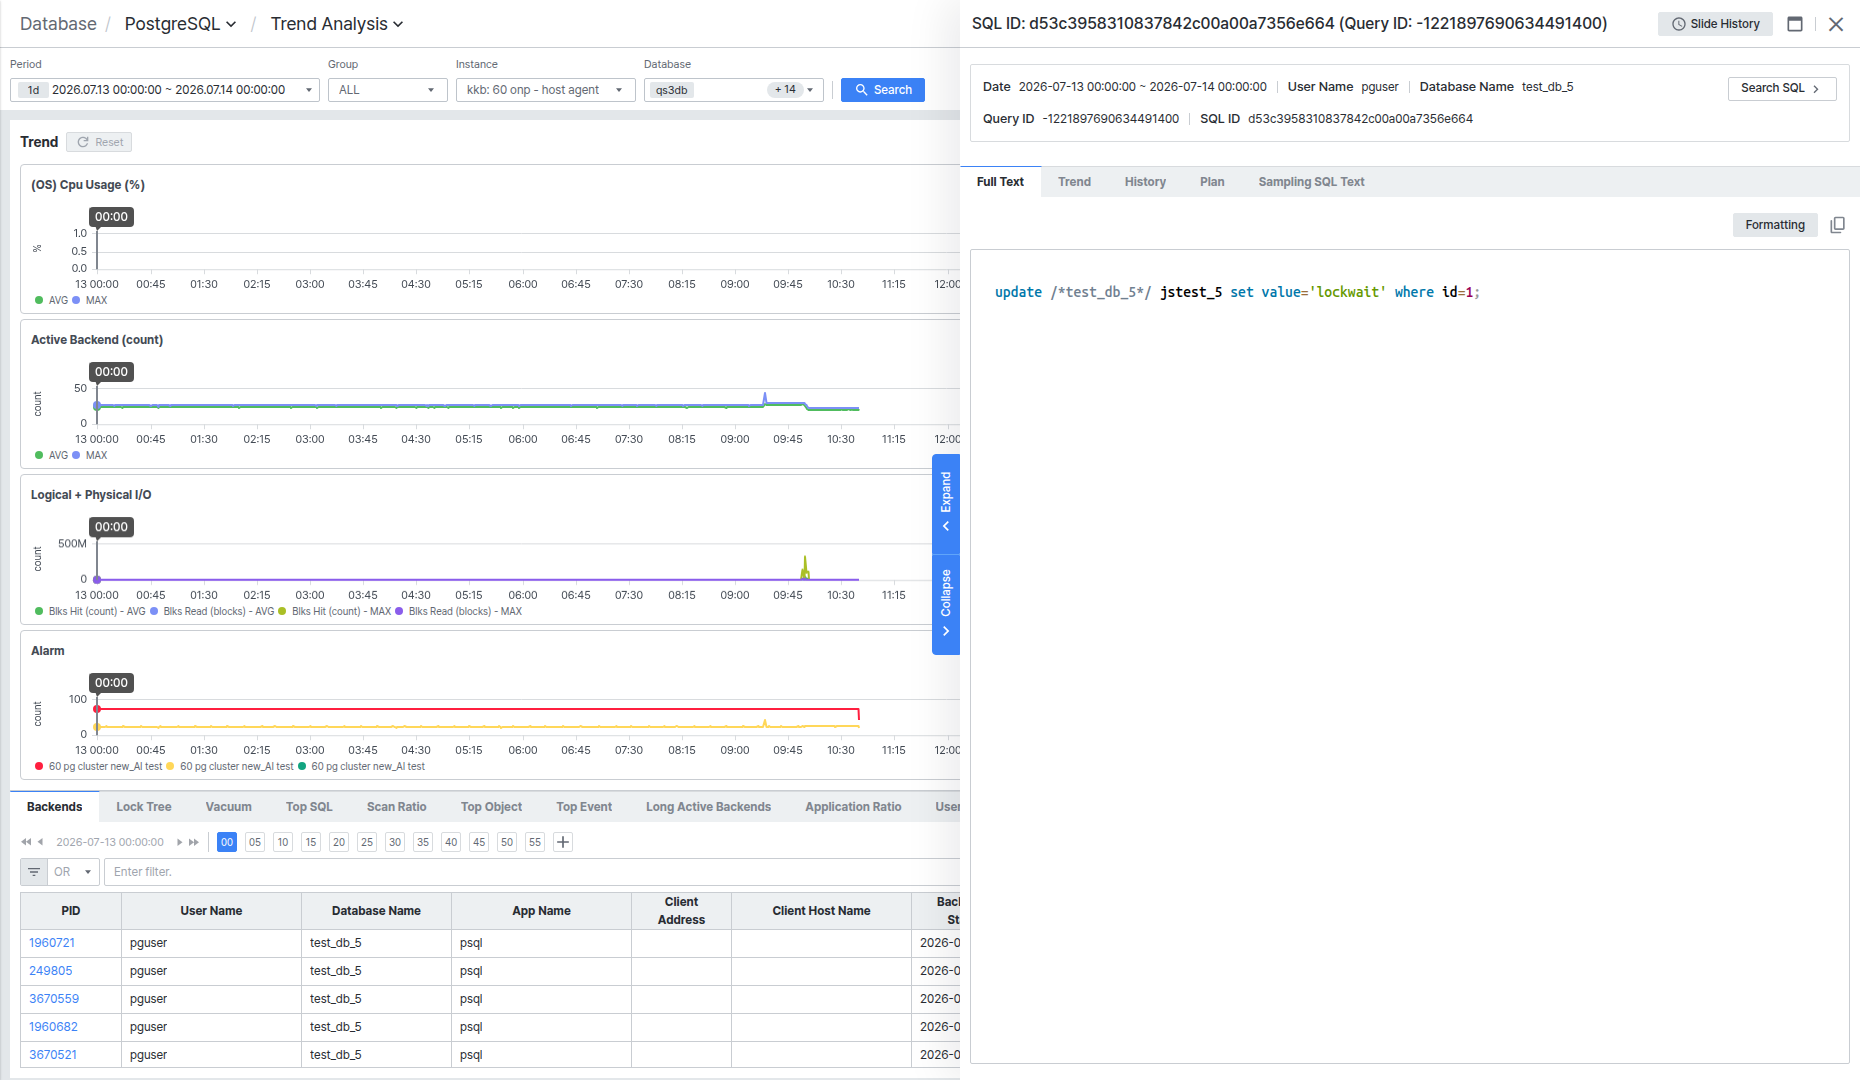1860x1080 pixels.
Task: Open the Instance kkb dropdown
Action: 545,90
